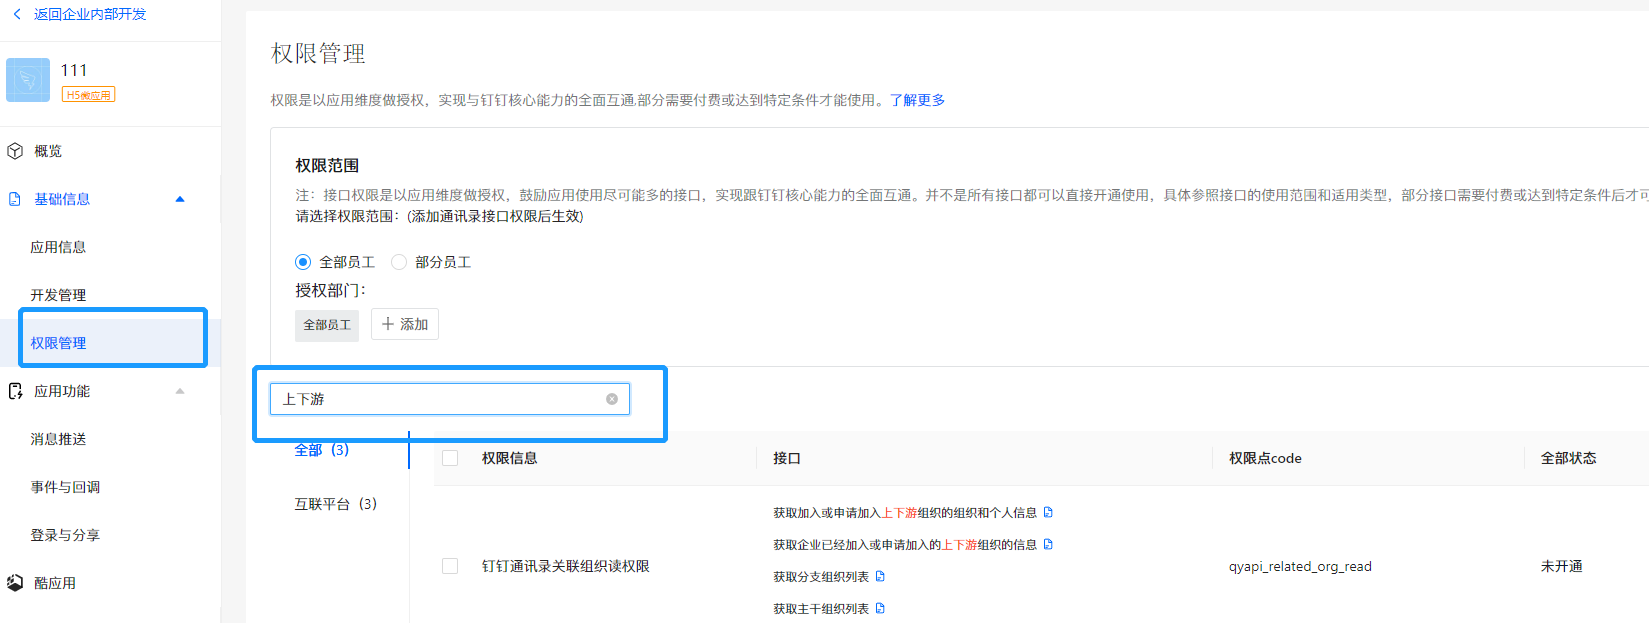Open doc icon for 获取企业已经加入或申请加入的上下游组织的信息
This screenshot has width=1649, height=623.
pyautogui.click(x=1048, y=544)
